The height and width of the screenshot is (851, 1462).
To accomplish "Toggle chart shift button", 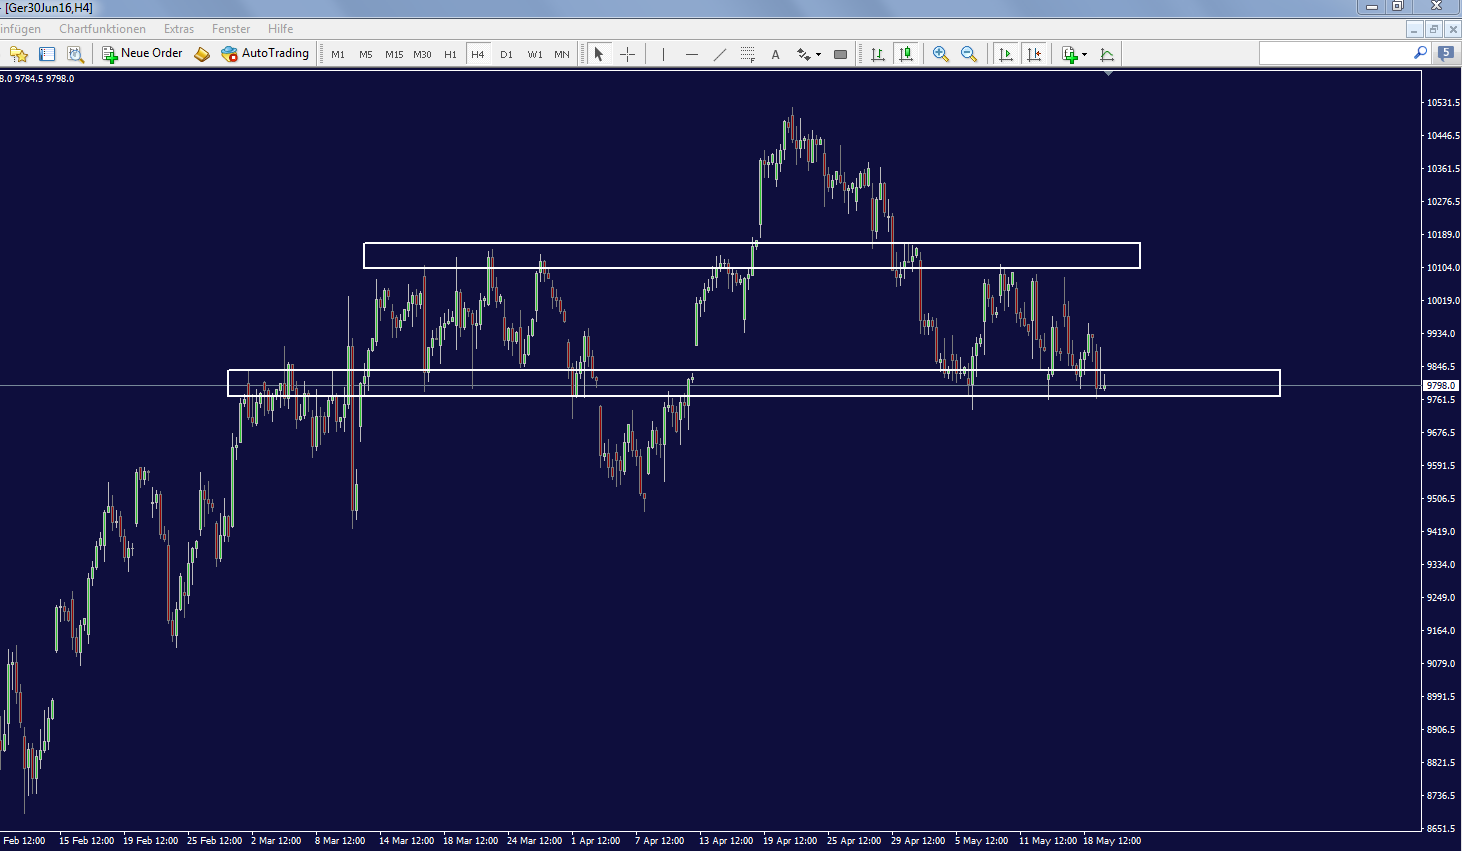I will pos(1034,54).
